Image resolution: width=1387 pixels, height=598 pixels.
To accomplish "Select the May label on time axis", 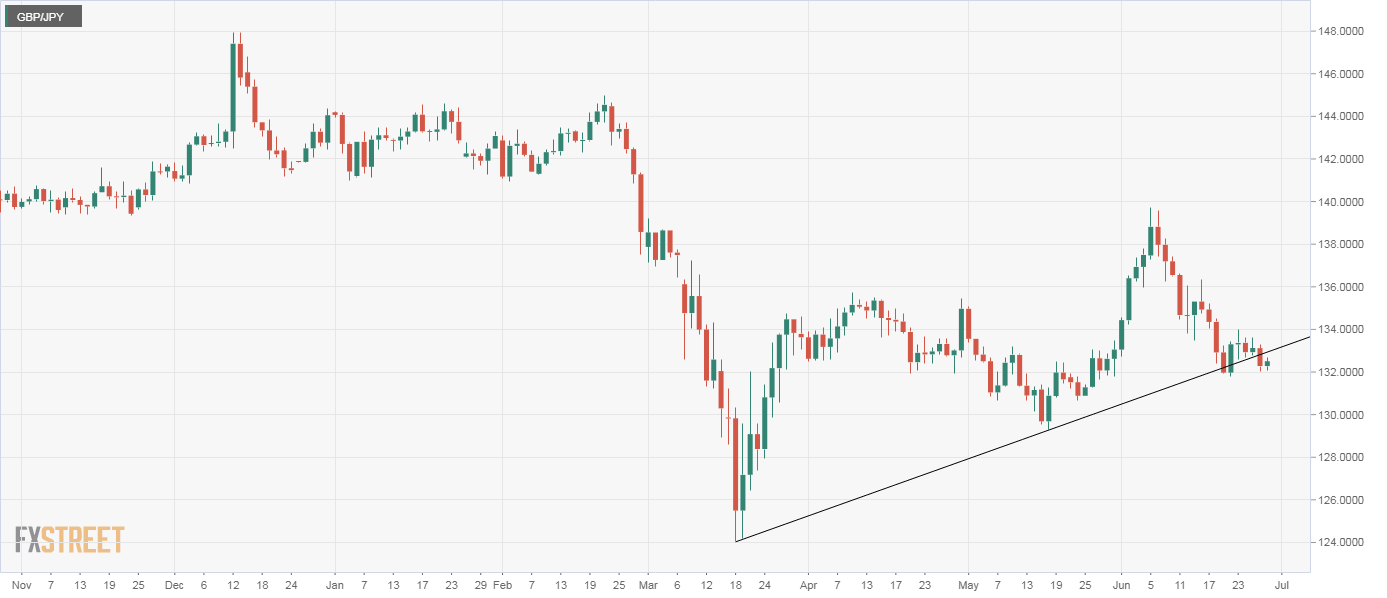I will pyautogui.click(x=966, y=582).
